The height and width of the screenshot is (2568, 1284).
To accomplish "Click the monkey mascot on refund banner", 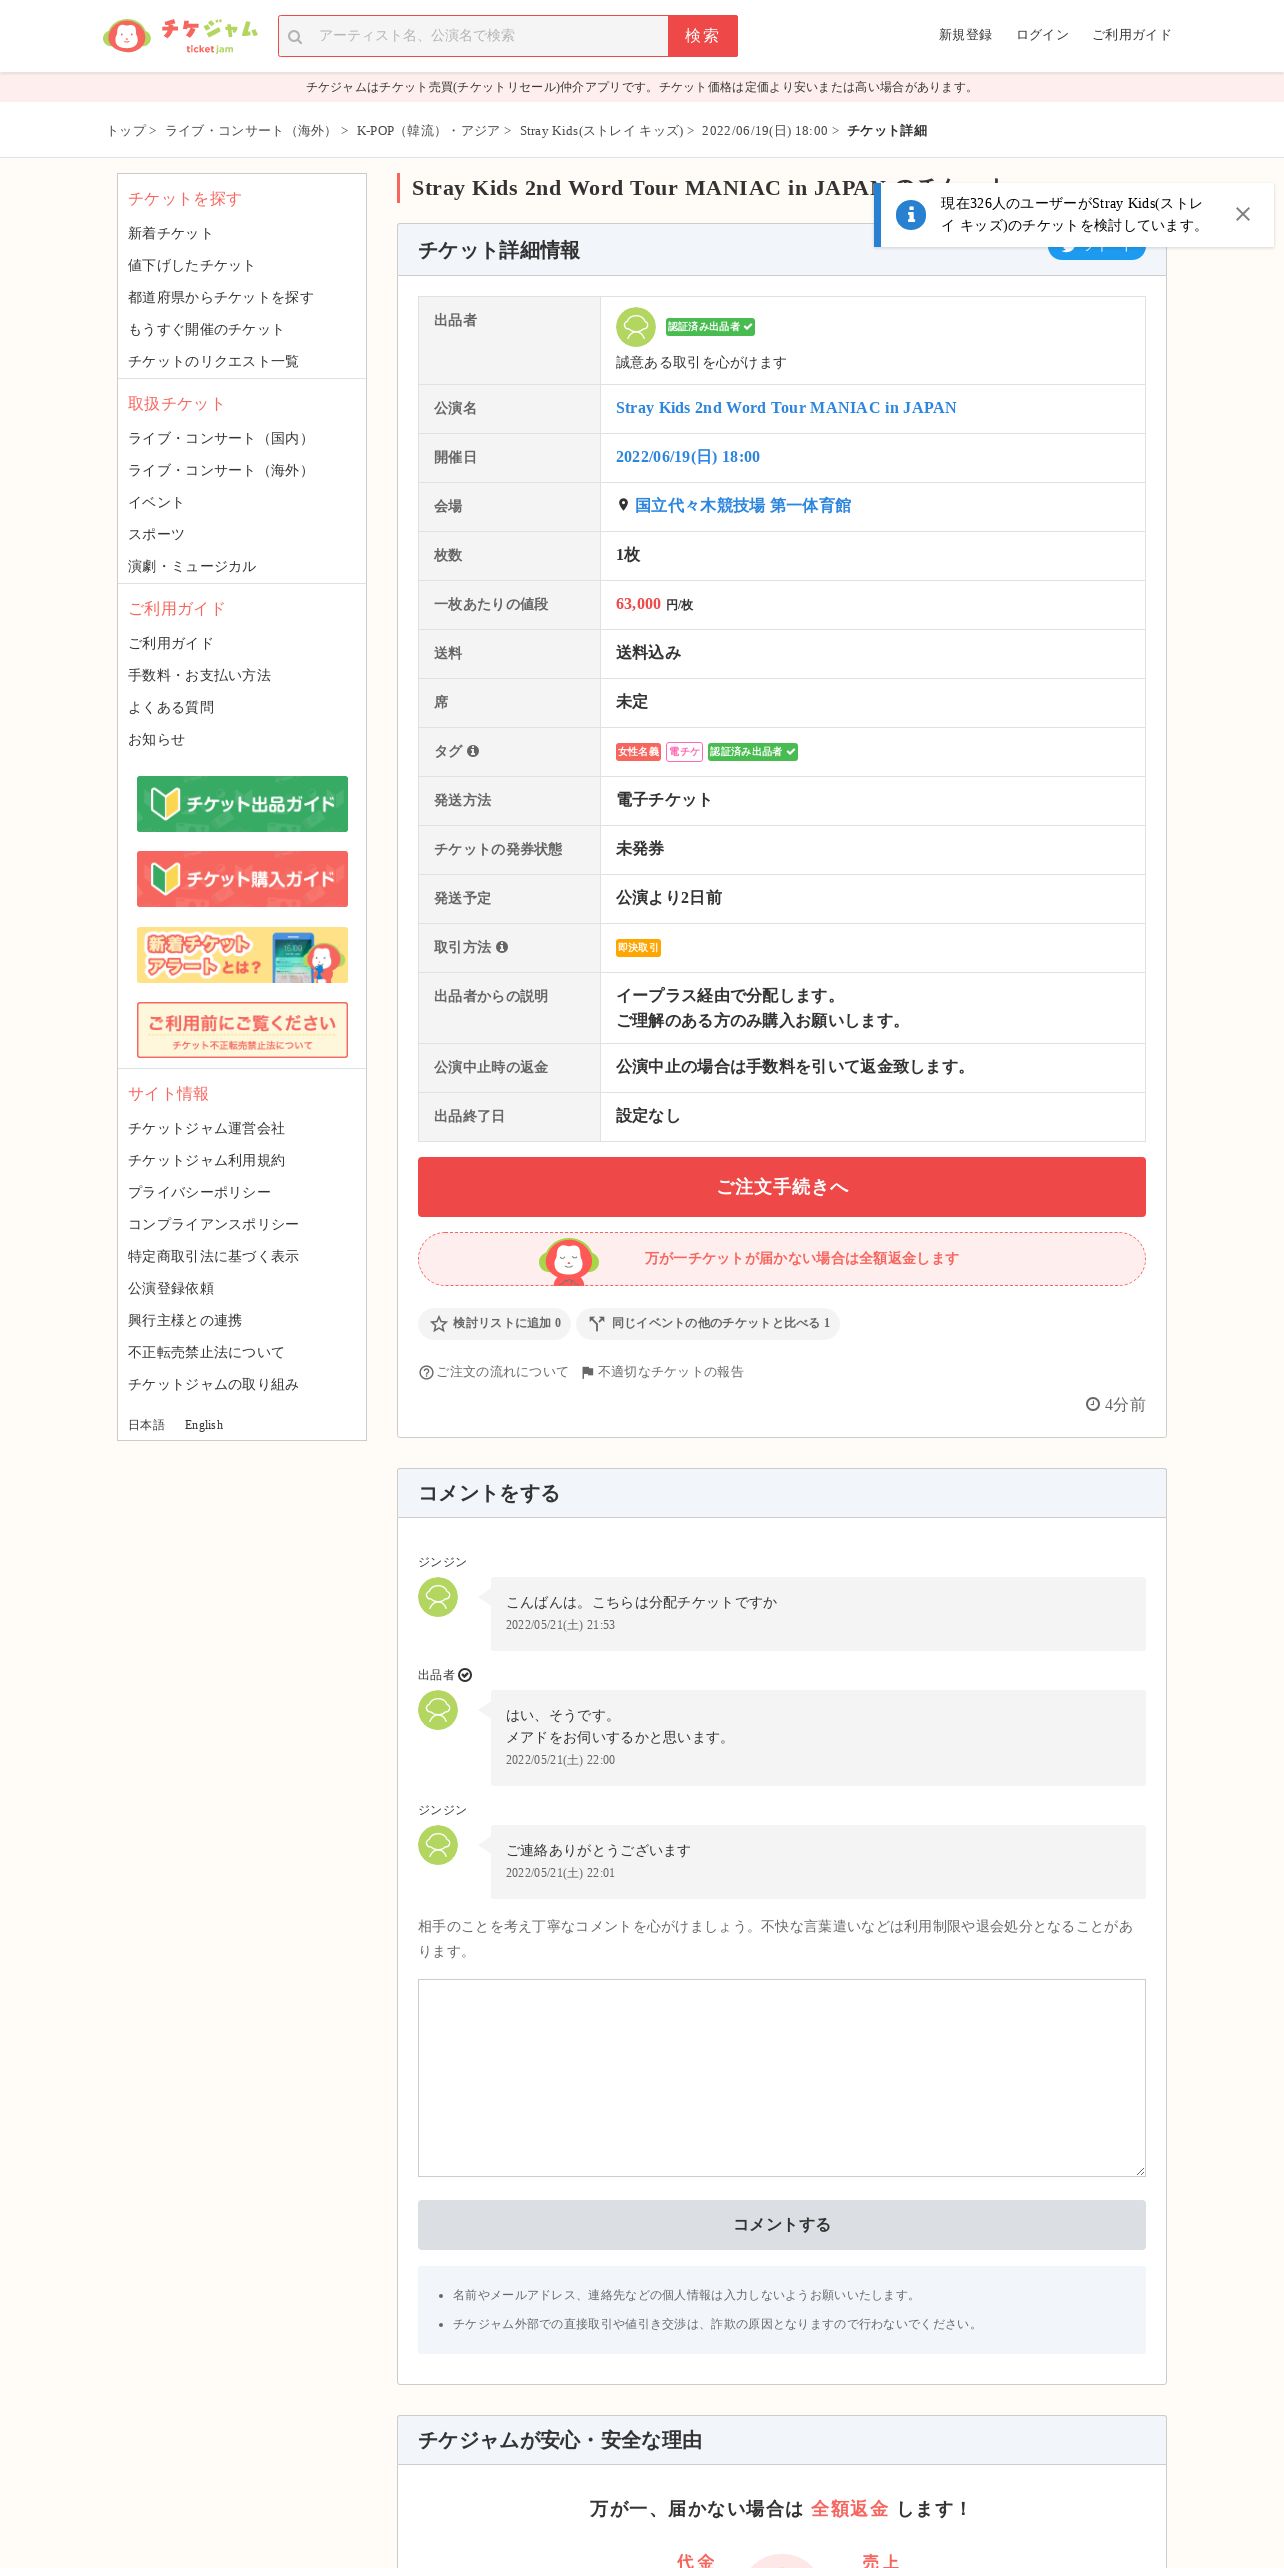I will (568, 1261).
